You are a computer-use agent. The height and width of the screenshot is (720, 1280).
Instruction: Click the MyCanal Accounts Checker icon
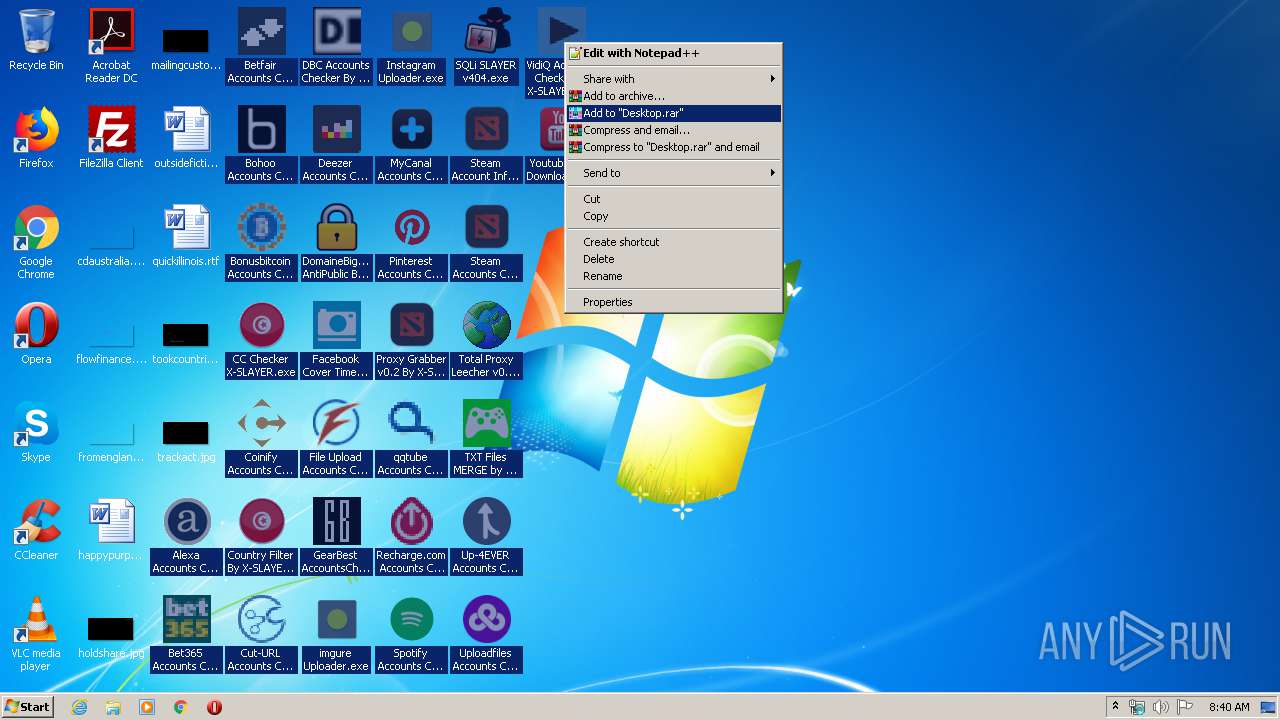[x=411, y=144]
